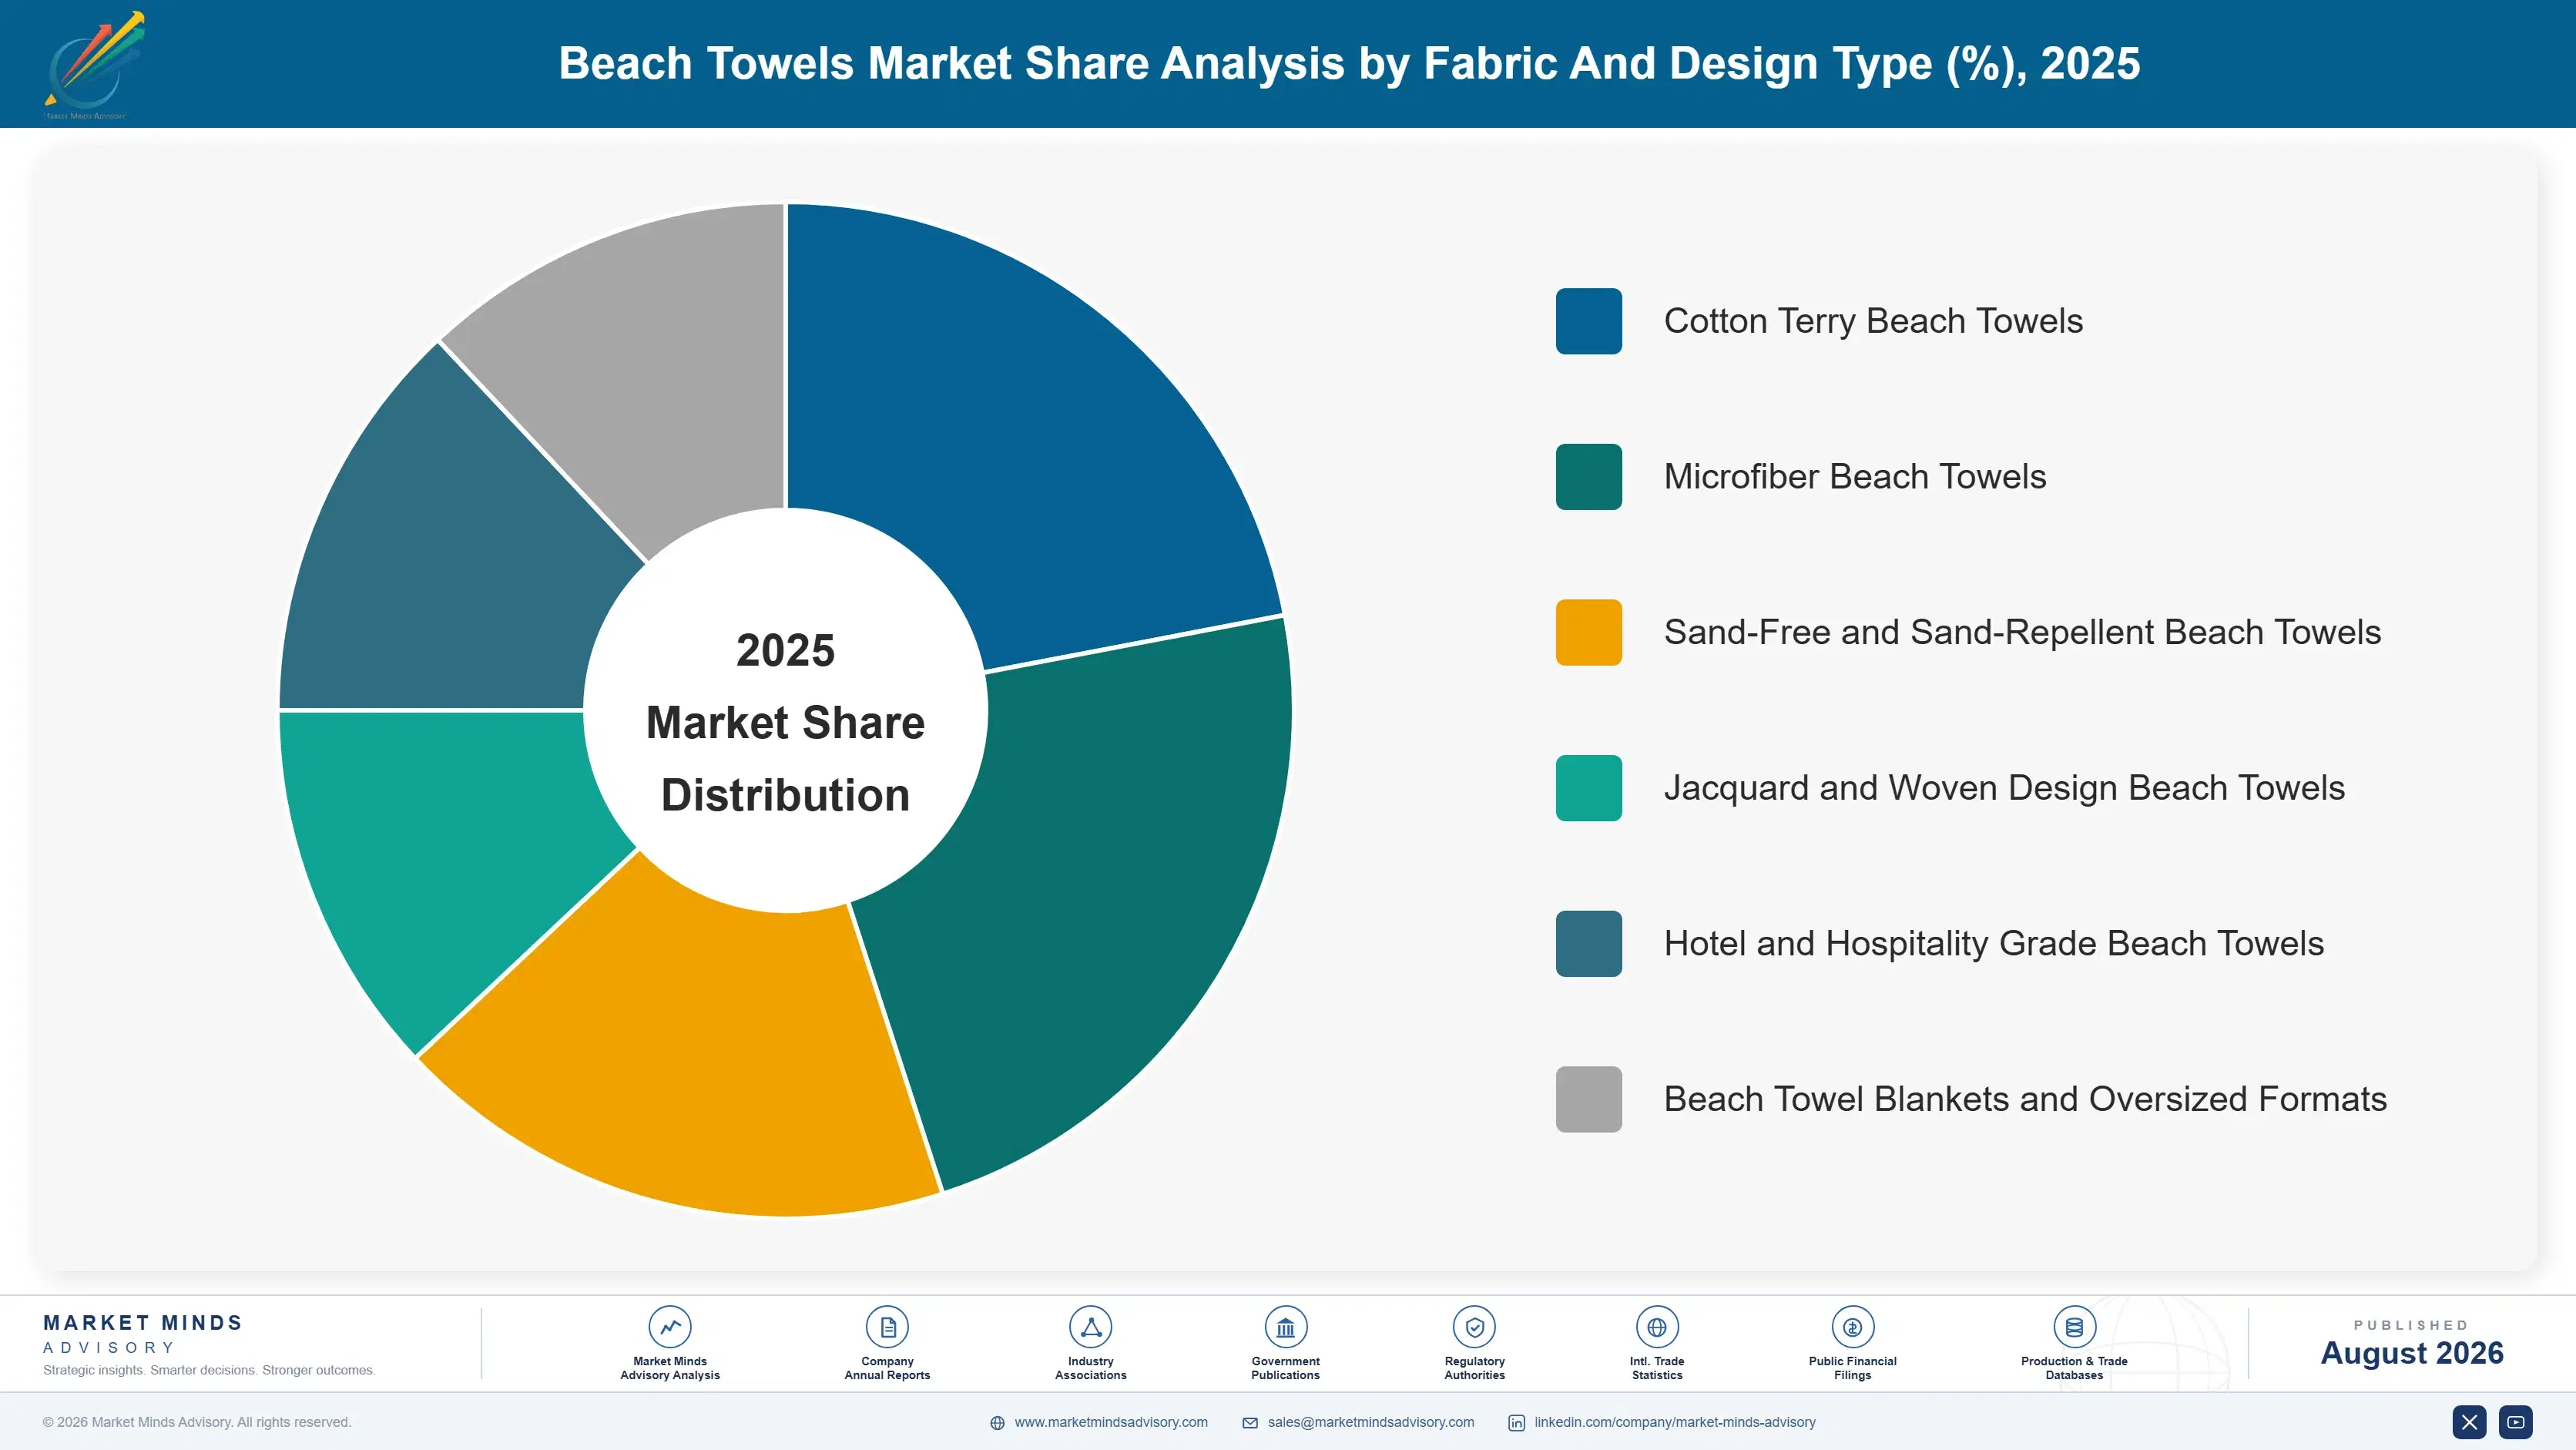2576x1450 pixels.
Task: Click the 'MARKET MINDS ADVISORY' footer wordmark
Action: coord(143,1334)
